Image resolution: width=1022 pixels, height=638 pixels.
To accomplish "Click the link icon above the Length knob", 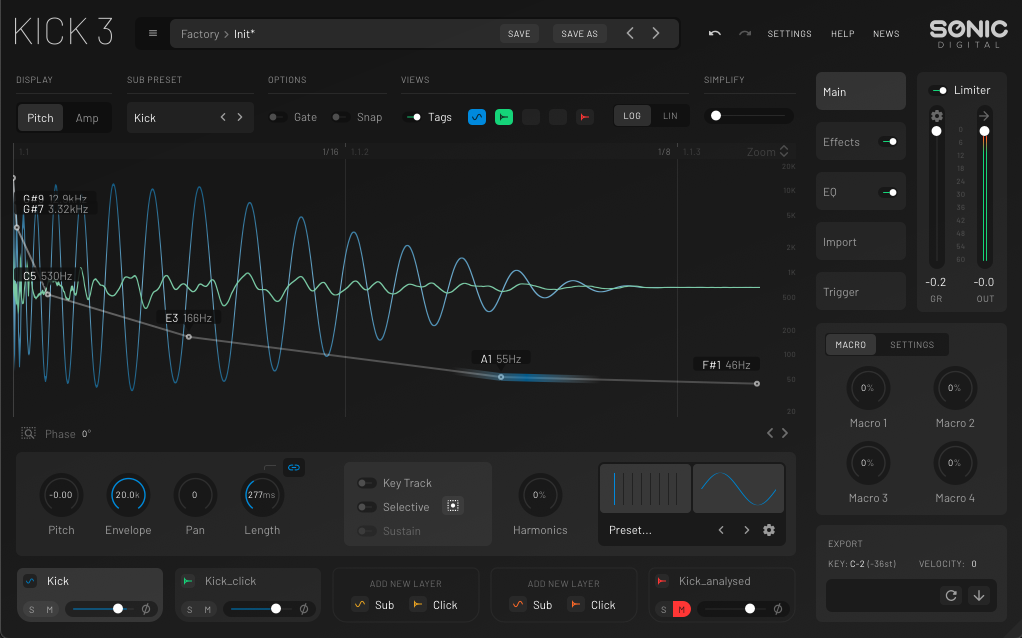I will pos(293,467).
